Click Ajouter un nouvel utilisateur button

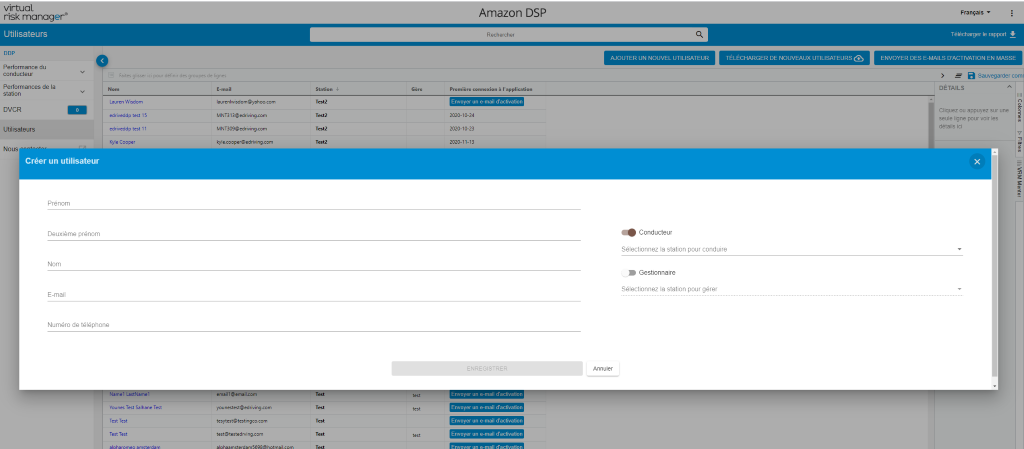(660, 58)
